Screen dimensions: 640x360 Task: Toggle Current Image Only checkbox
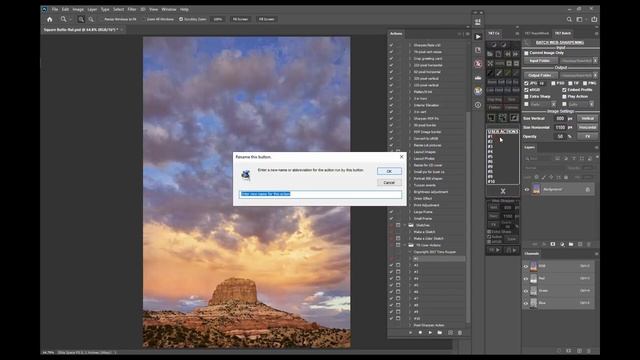[x=527, y=53]
